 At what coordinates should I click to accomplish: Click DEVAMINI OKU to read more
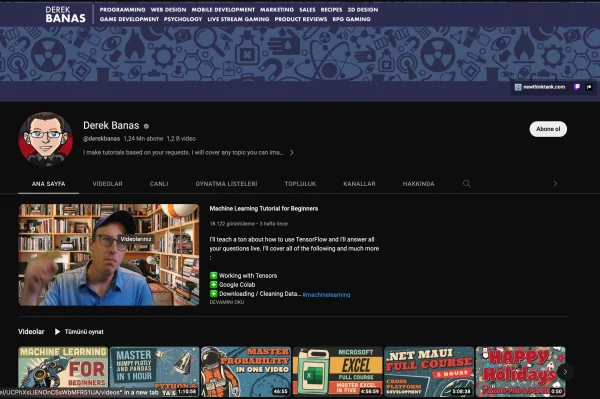coord(227,302)
